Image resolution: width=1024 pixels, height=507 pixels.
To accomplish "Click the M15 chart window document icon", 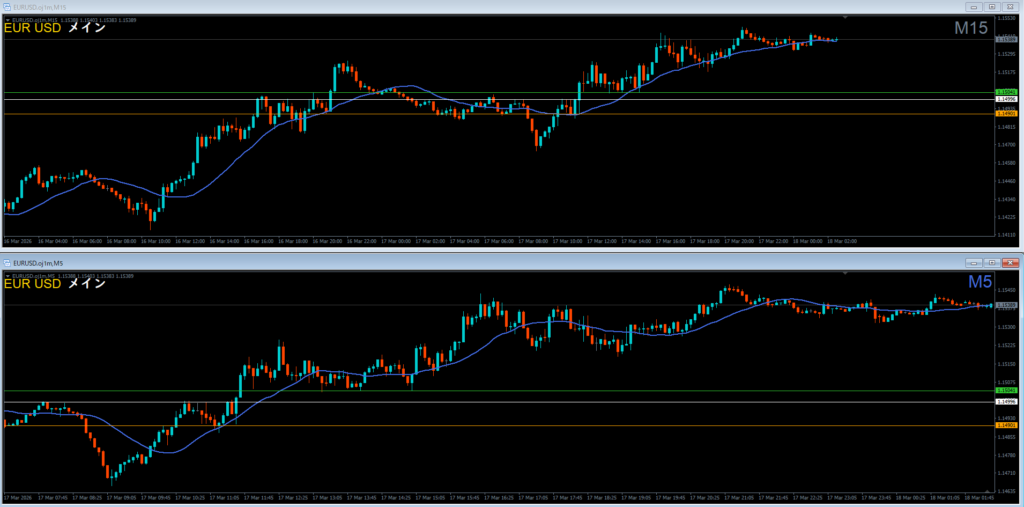I will tap(8, 7).
